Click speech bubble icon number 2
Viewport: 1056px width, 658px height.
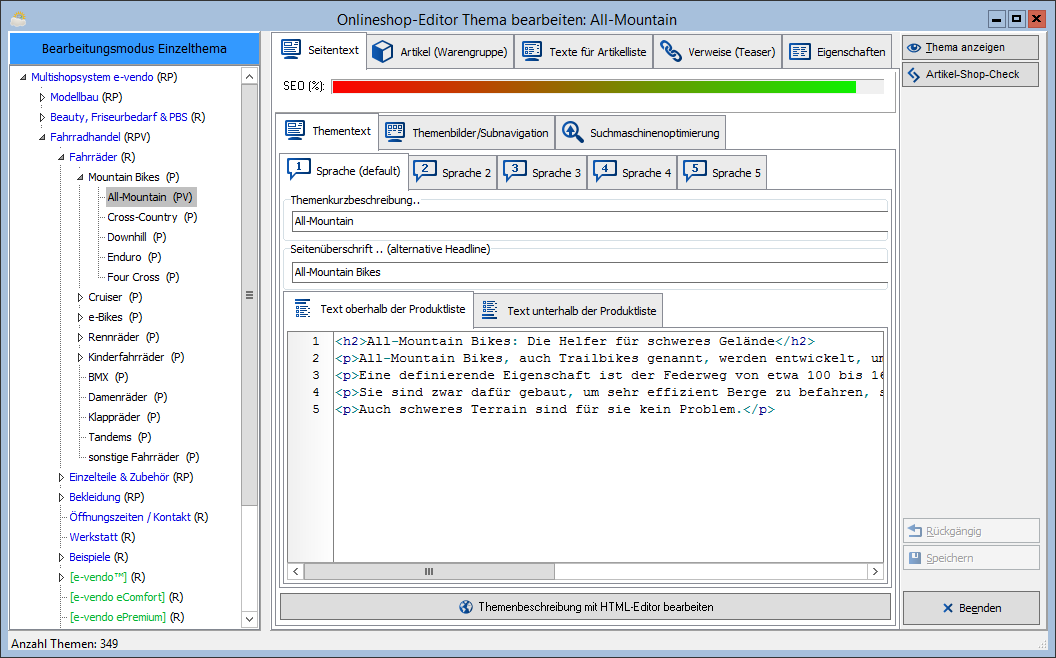425,171
